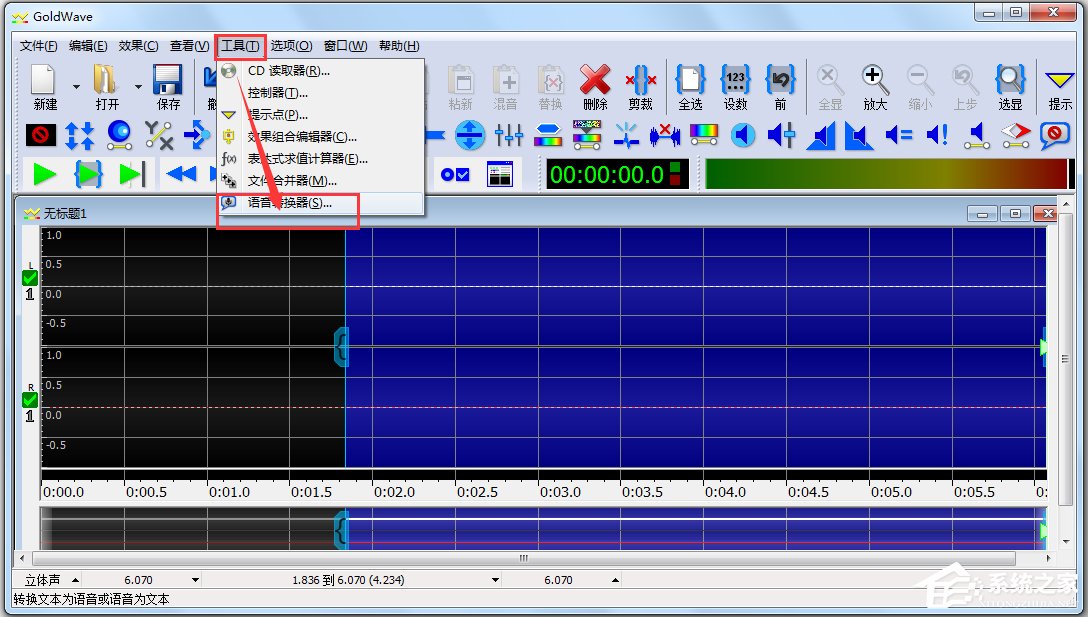Viewport: 1088px width, 617px height.
Task: Click the censor effect icon on black background
Action: coord(41,135)
